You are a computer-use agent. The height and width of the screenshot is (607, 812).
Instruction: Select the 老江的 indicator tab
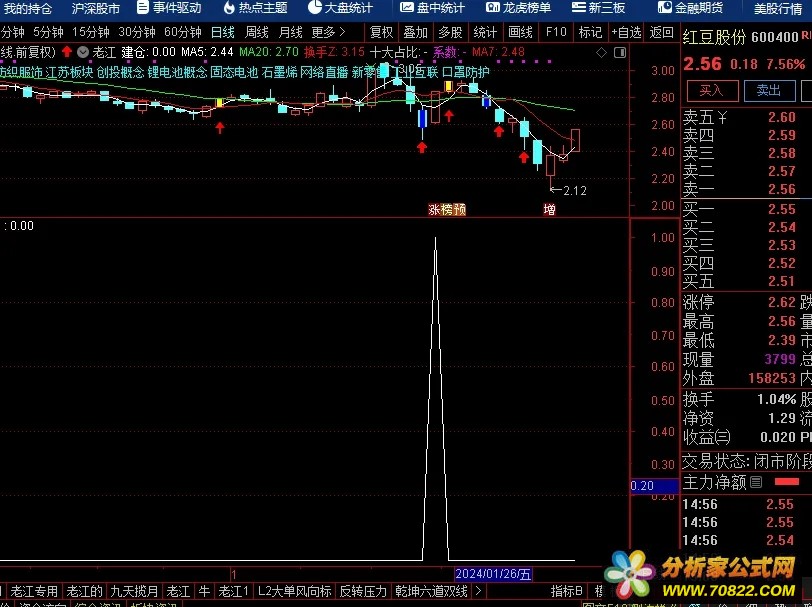point(84,590)
